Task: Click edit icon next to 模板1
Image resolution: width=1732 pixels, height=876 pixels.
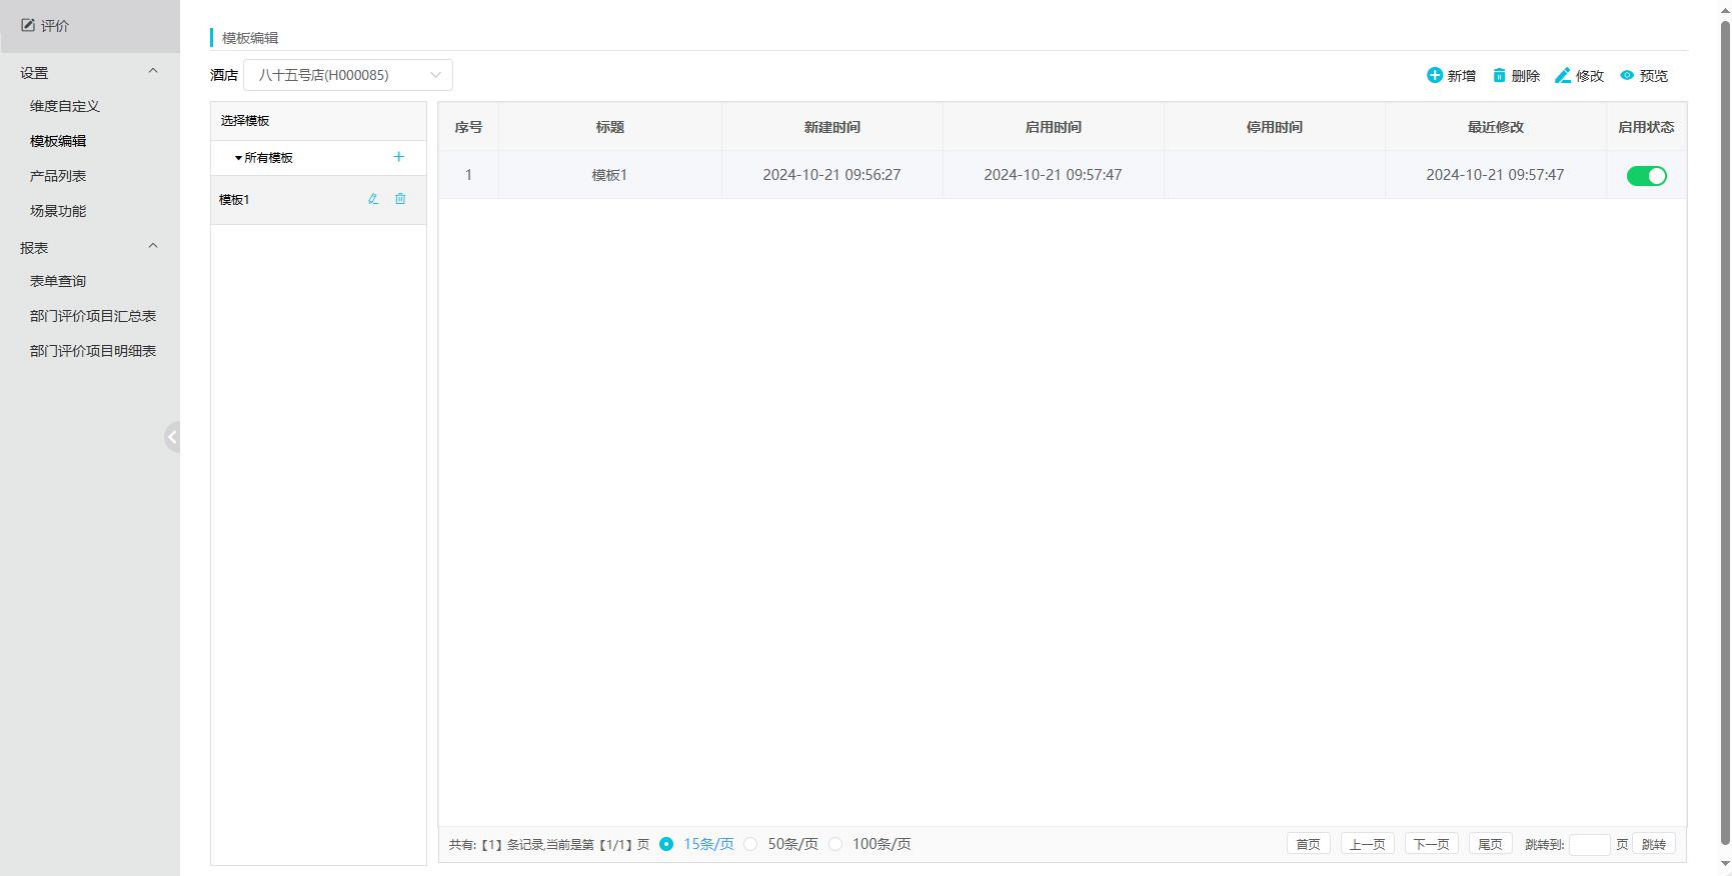Action: click(x=373, y=199)
